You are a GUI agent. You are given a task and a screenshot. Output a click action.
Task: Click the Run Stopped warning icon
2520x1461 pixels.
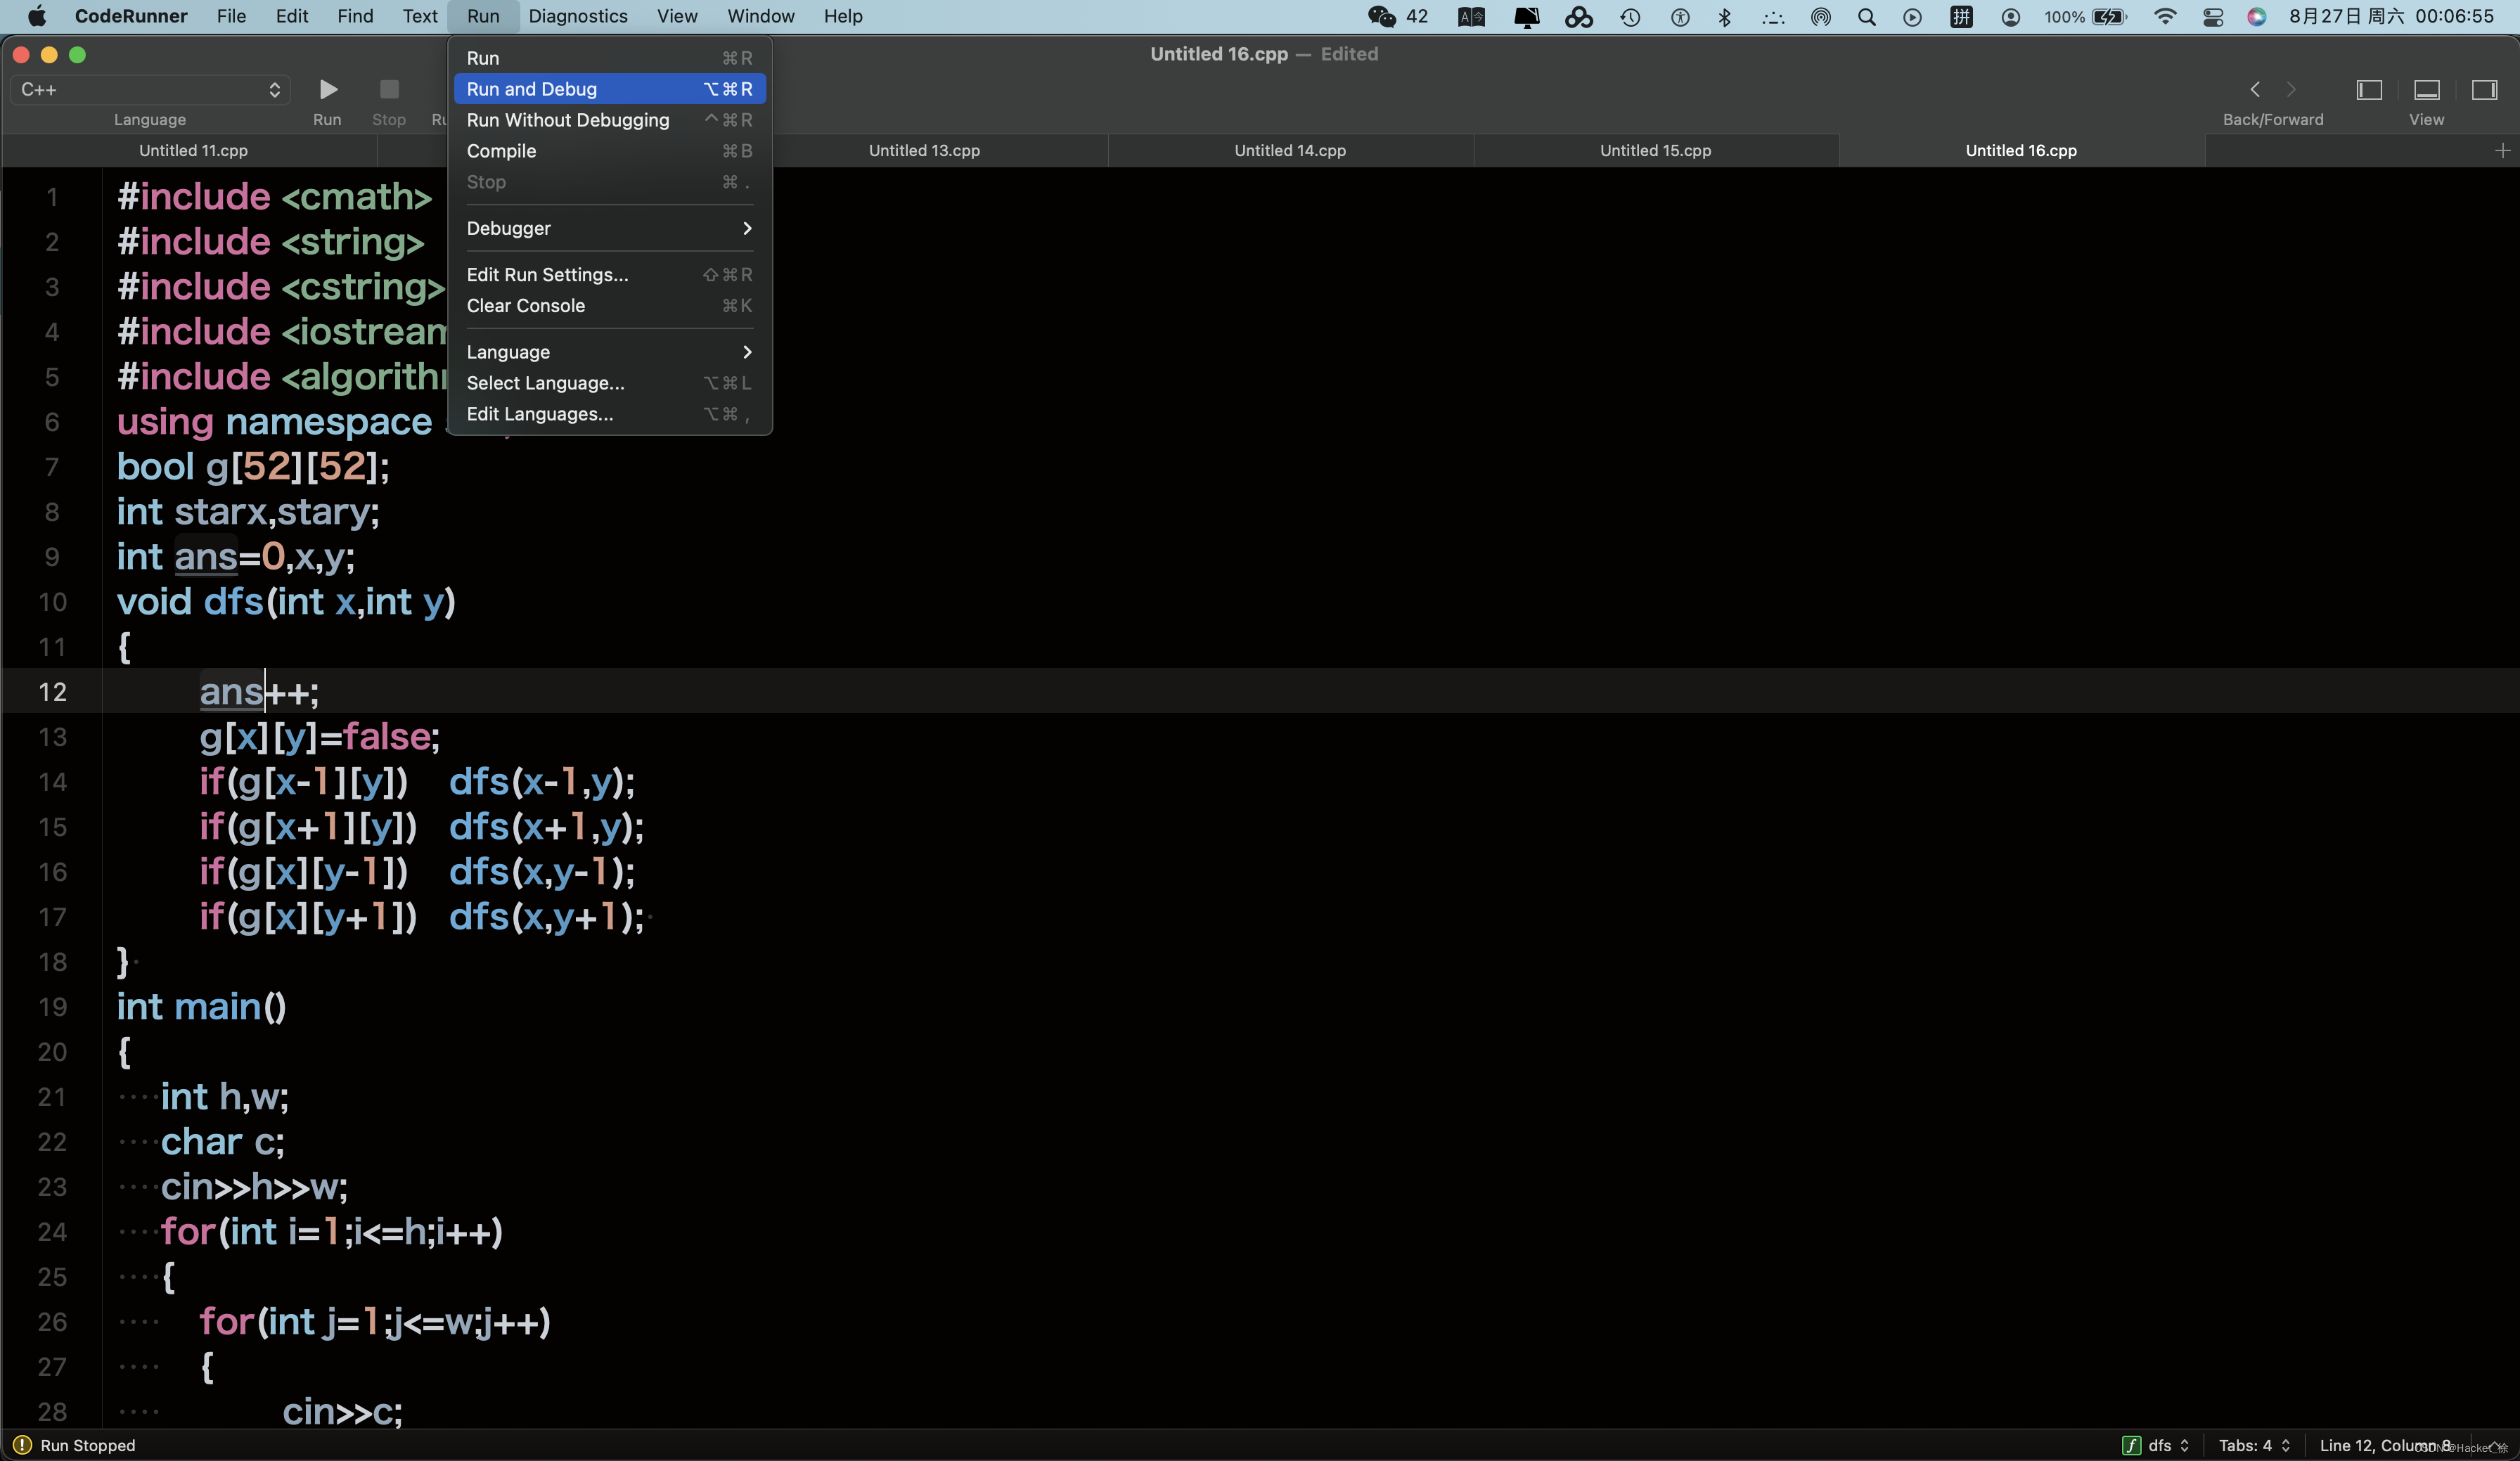point(22,1445)
